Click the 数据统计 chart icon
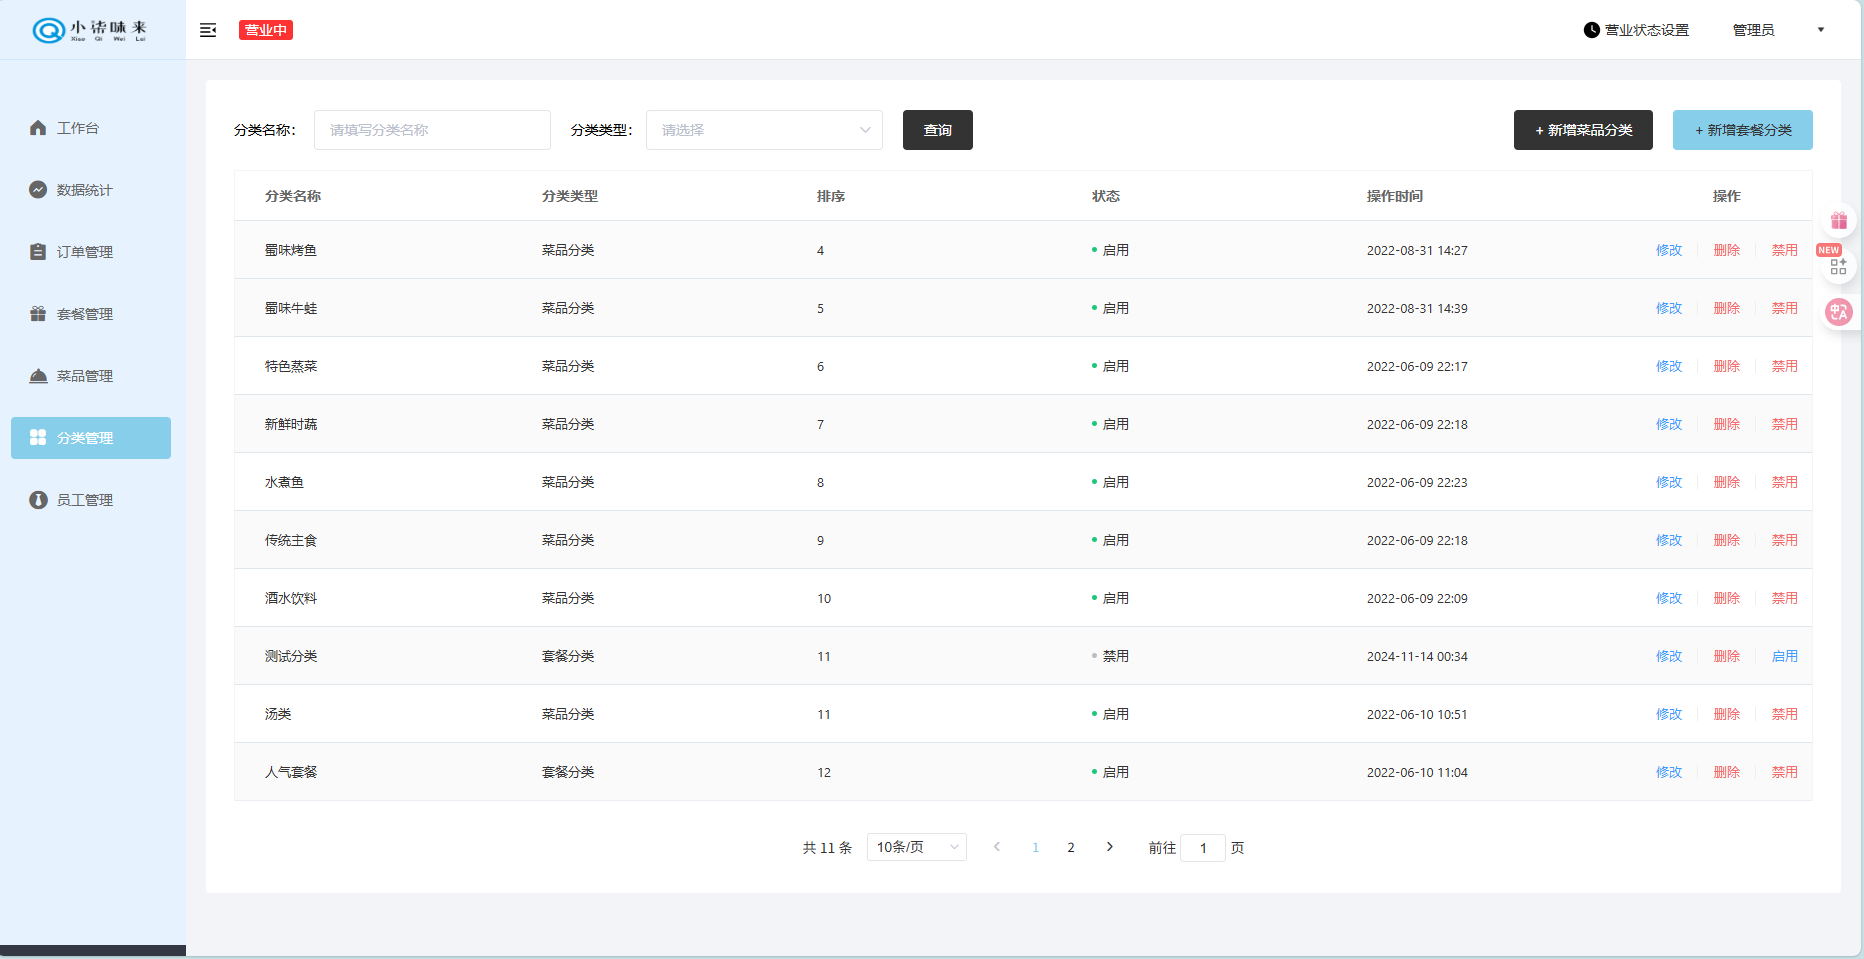 (x=38, y=190)
